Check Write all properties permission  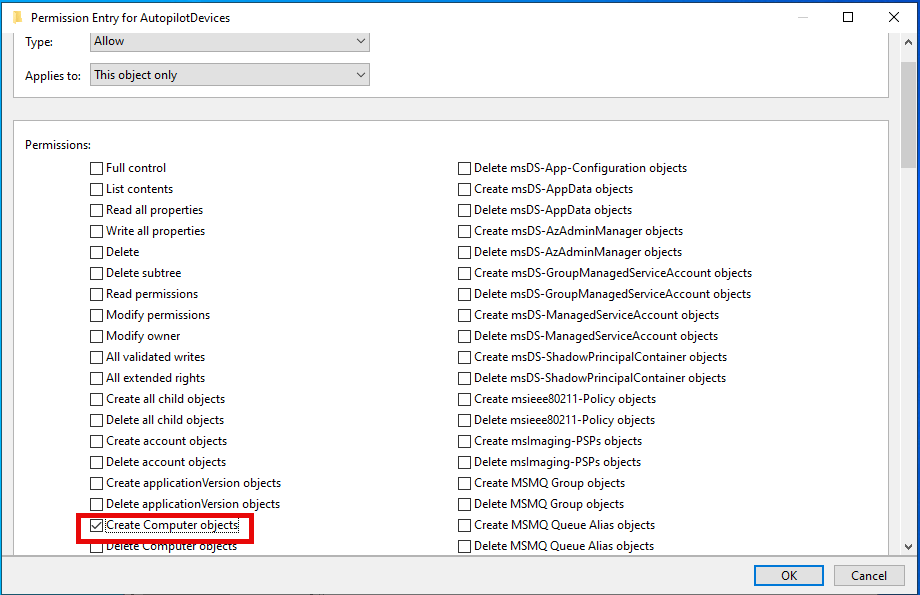[96, 231]
